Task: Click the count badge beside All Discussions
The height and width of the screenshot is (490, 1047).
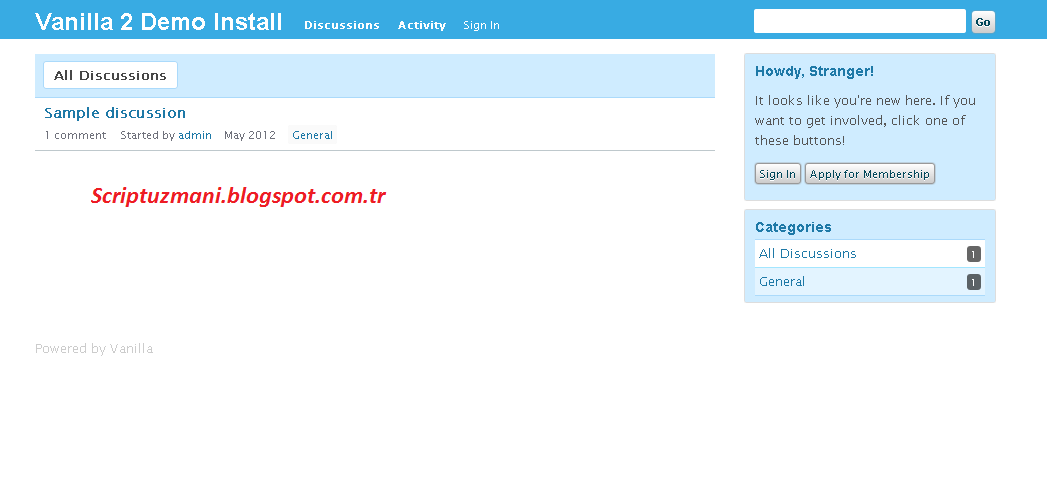Action: [974, 254]
